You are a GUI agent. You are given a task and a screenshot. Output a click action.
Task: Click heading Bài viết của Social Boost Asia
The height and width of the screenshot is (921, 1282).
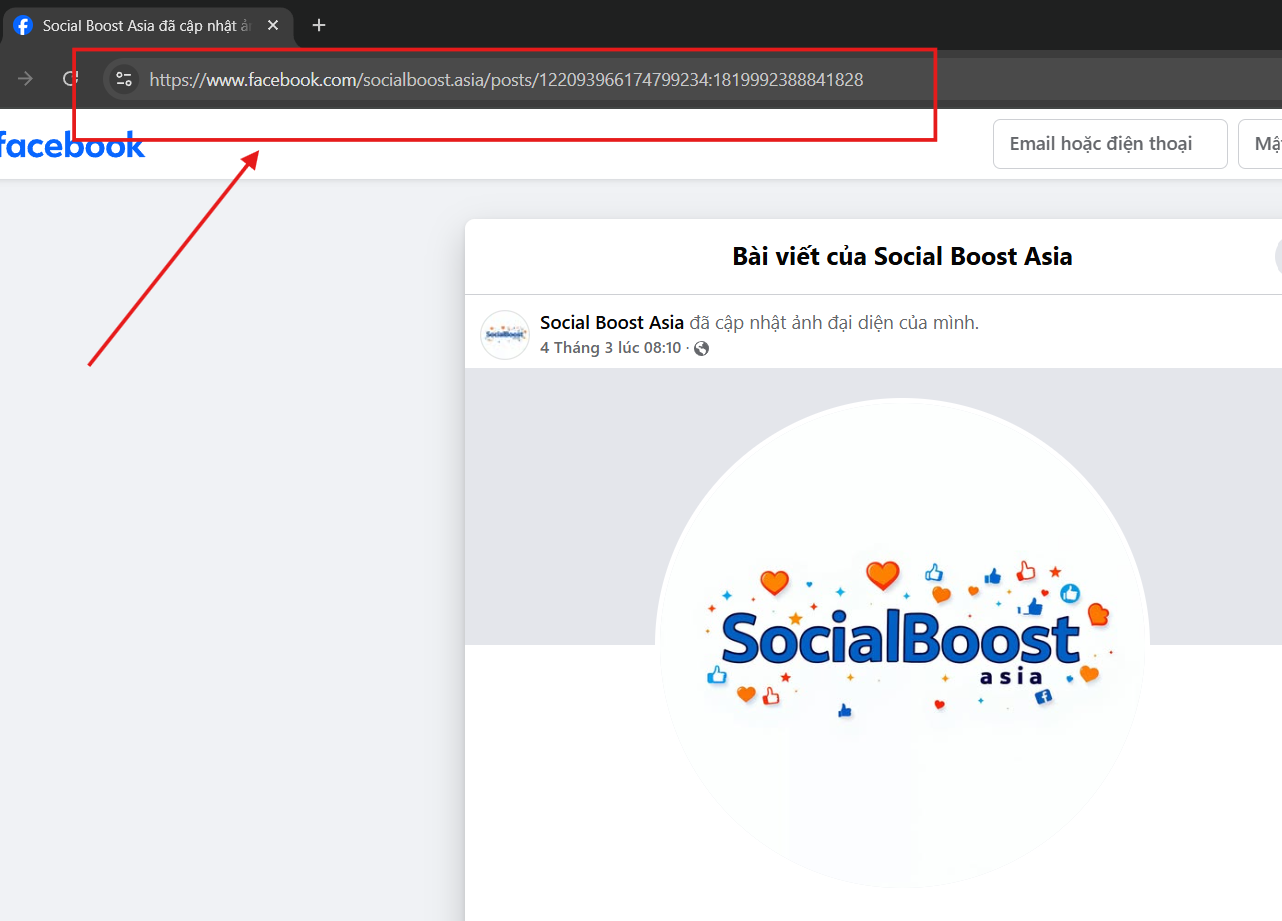point(902,257)
